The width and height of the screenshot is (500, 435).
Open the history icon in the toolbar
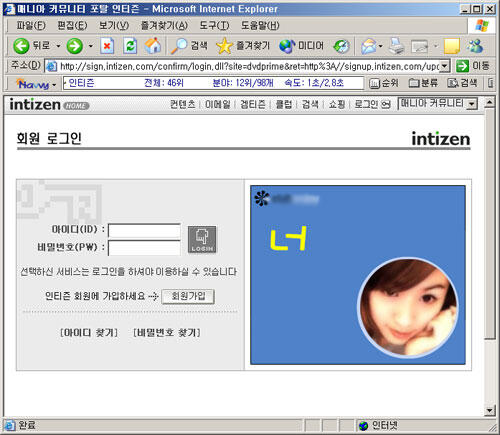click(341, 46)
